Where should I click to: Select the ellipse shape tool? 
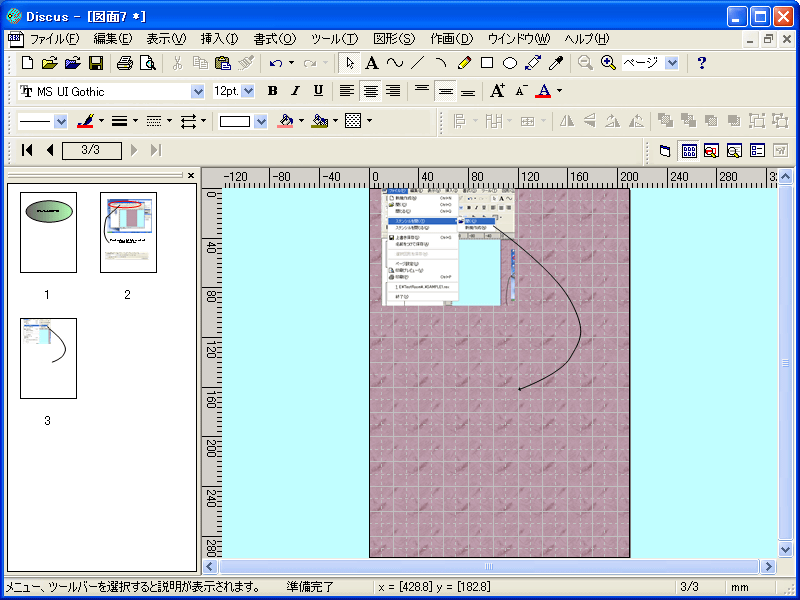[510, 63]
